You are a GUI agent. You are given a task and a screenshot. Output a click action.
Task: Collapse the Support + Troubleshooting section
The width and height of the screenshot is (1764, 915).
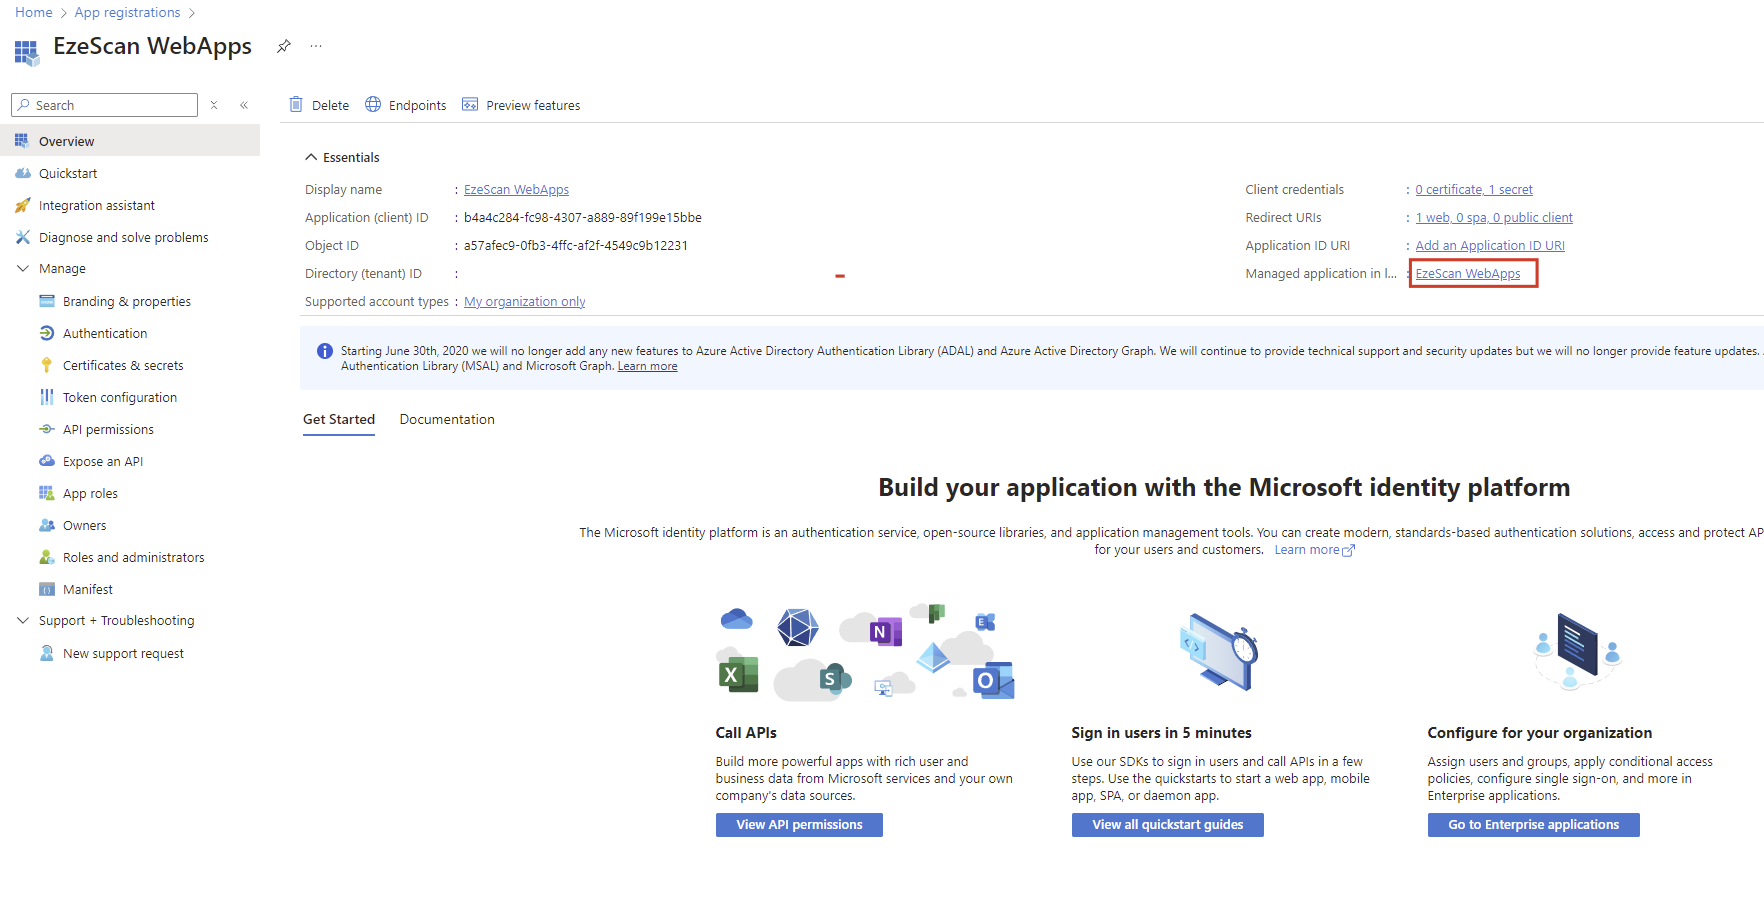pyautogui.click(x=23, y=620)
